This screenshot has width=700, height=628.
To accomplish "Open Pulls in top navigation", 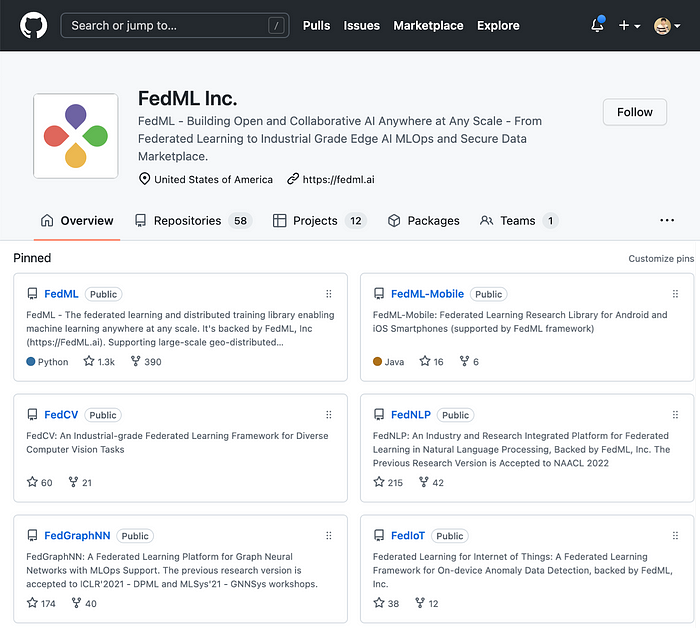I will (317, 25).
